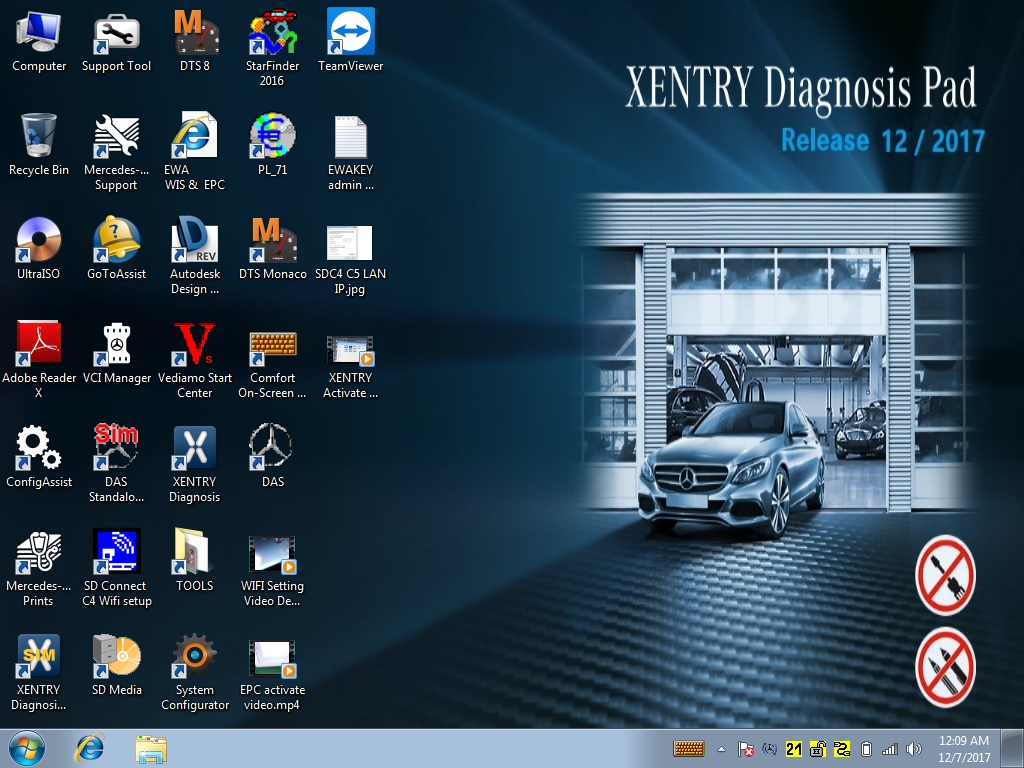Open StarFinder 2016
The width and height of the screenshot is (1024, 768).
(x=272, y=47)
